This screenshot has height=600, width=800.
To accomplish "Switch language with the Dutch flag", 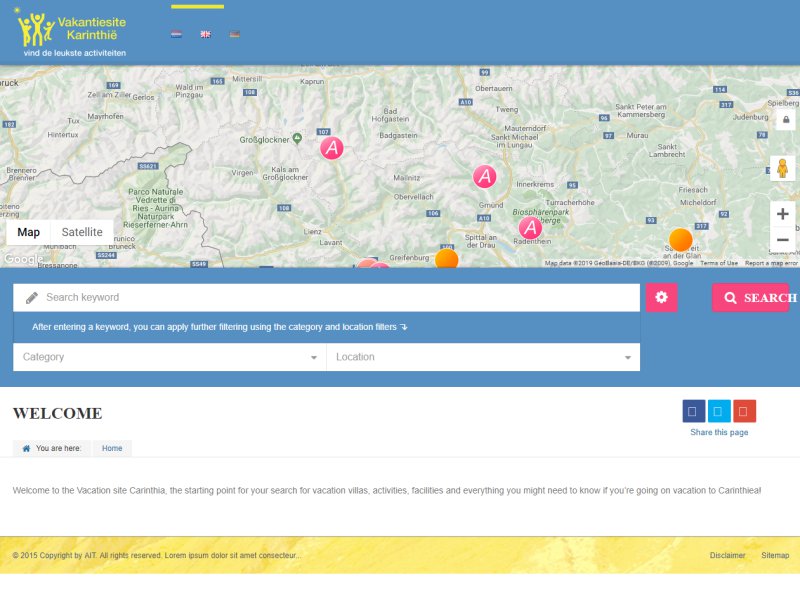I will pyautogui.click(x=177, y=34).
